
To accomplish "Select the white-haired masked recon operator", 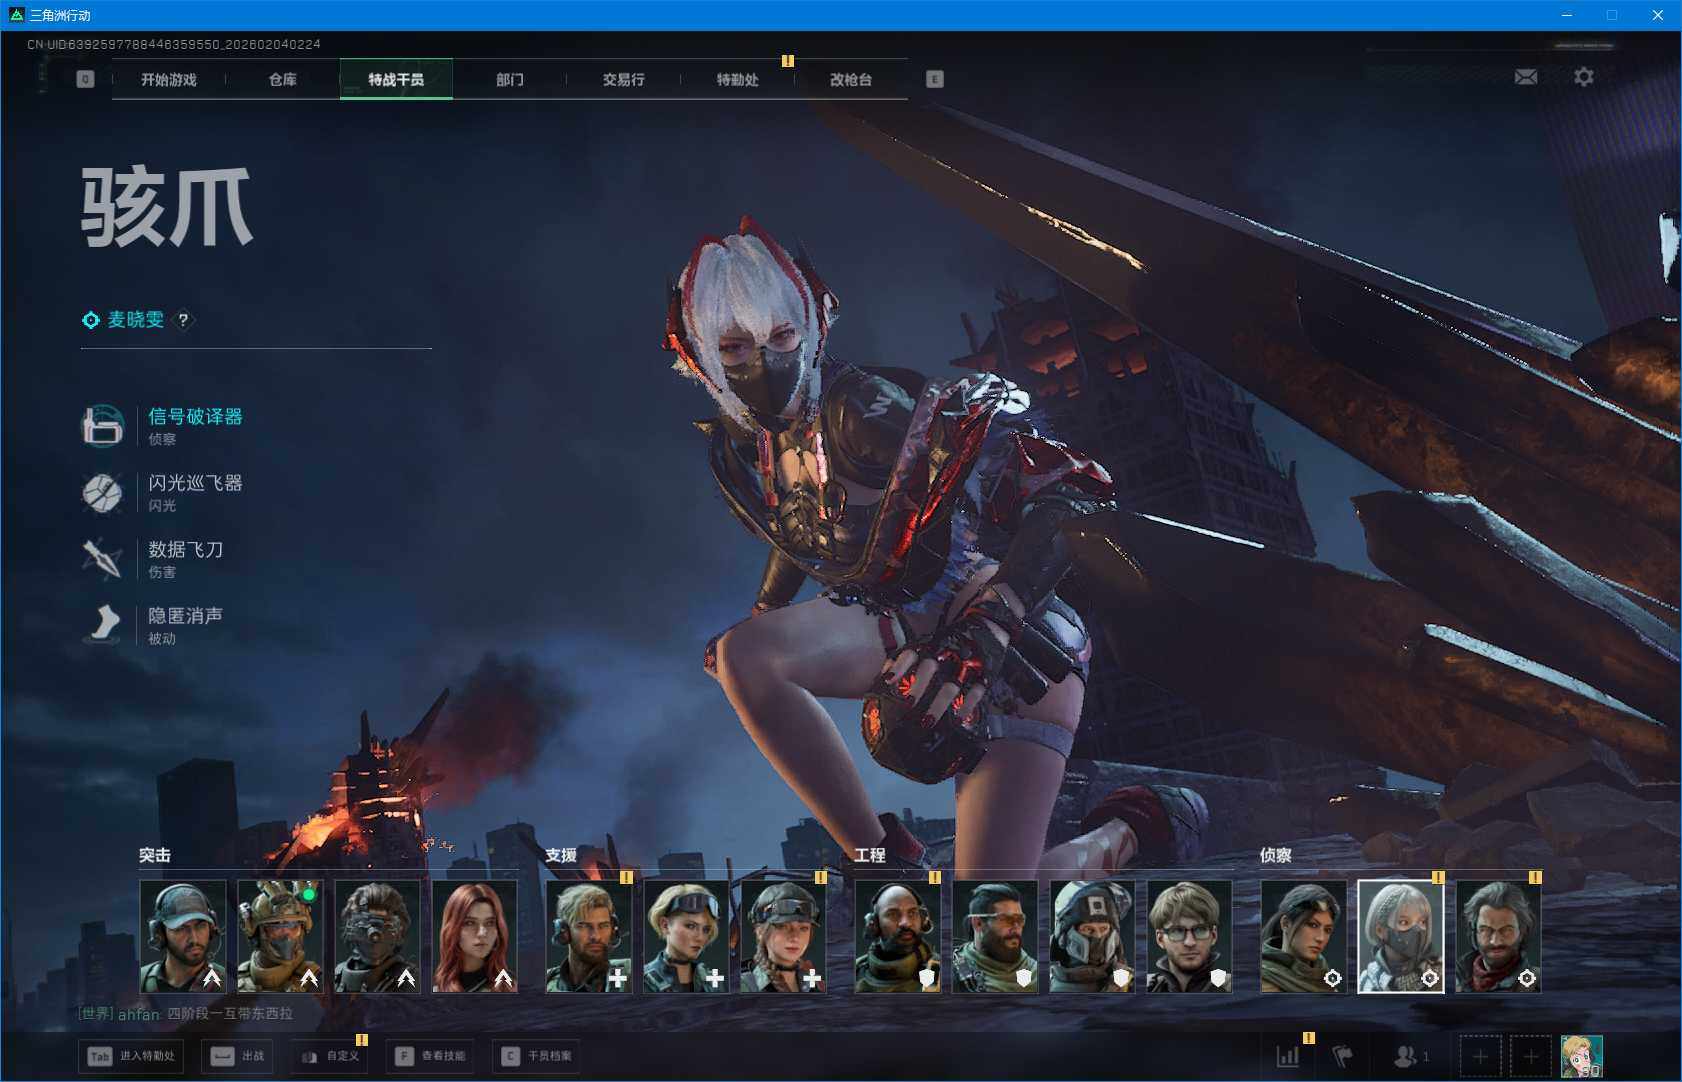I will [1401, 936].
